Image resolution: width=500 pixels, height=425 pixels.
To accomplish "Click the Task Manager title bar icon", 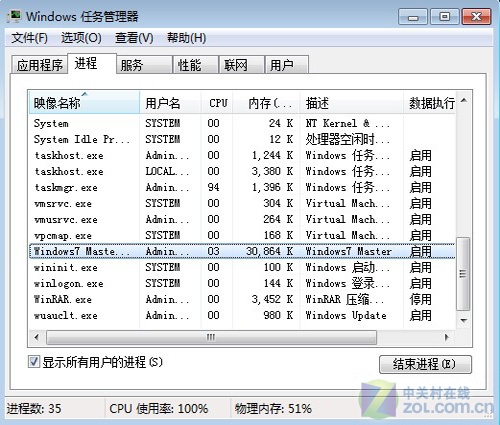I will click(14, 16).
